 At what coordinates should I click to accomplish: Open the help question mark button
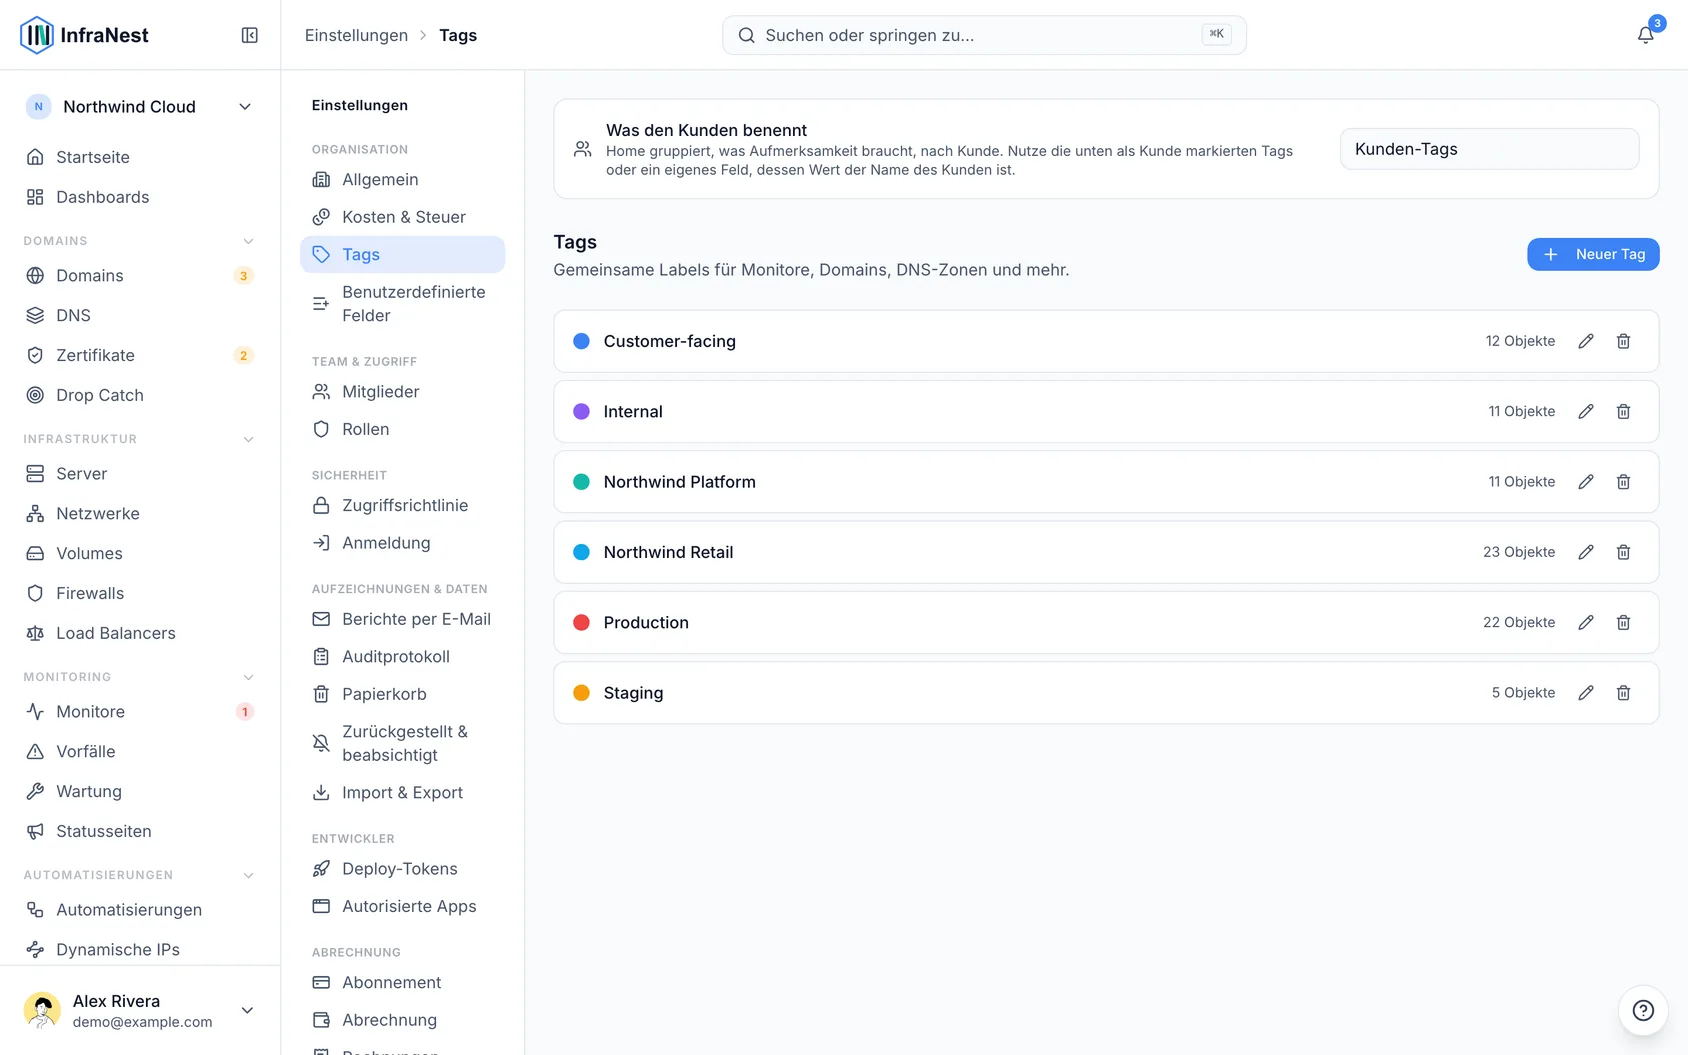pos(1643,1010)
